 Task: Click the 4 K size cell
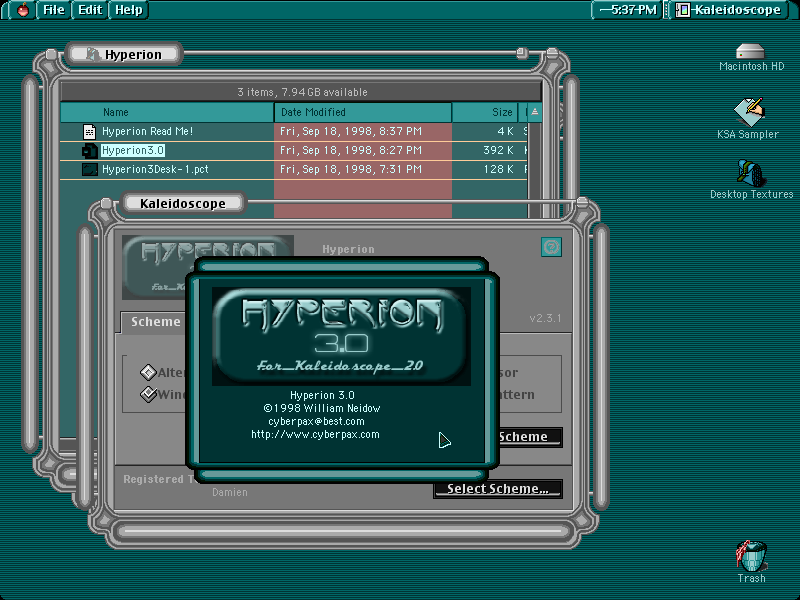click(x=505, y=132)
